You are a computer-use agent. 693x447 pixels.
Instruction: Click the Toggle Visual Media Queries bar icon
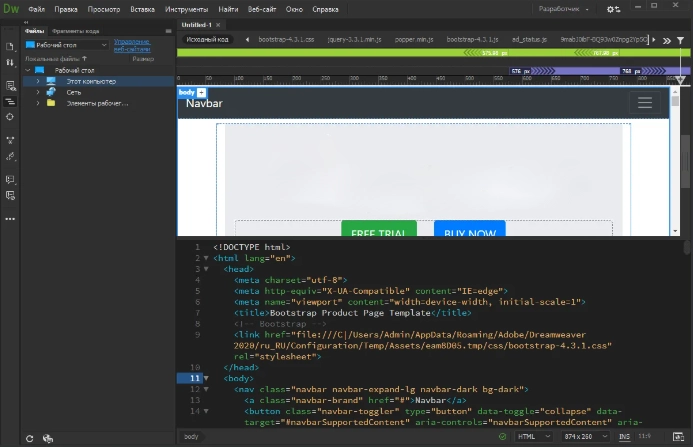point(10,102)
